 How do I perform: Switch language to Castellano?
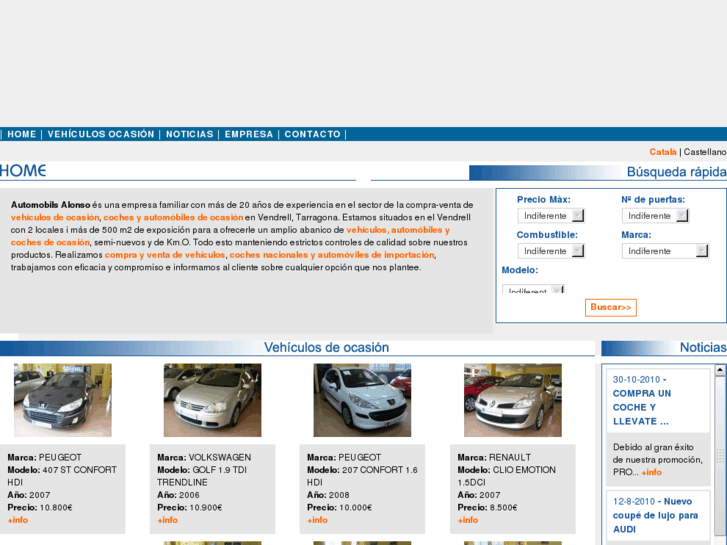click(705, 152)
